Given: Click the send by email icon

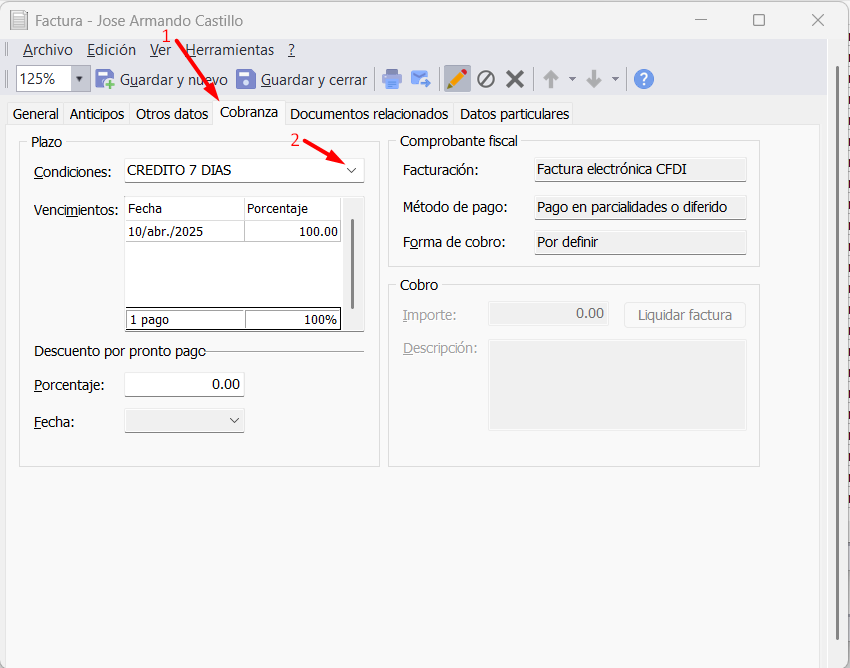Looking at the screenshot, I should pos(420,79).
